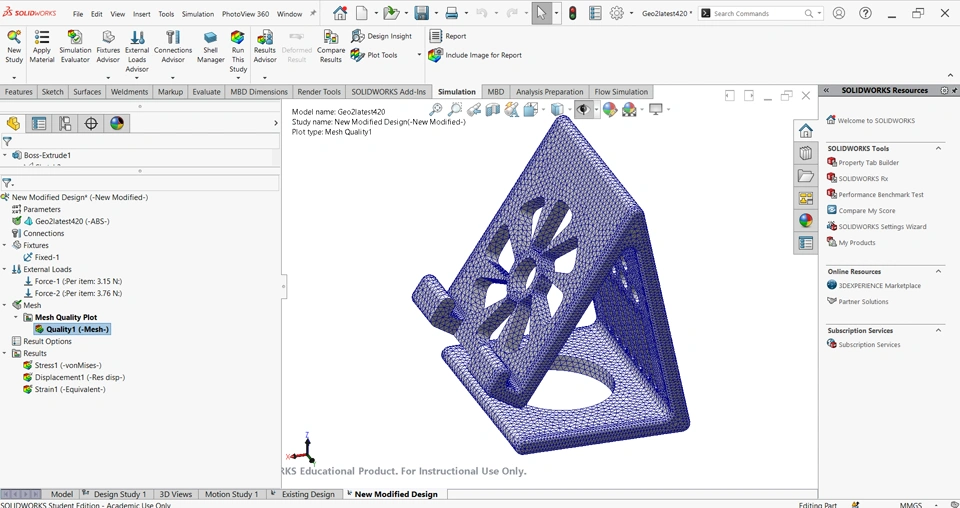The image size is (960, 508).
Task: Open the Insert menu
Action: 141,13
